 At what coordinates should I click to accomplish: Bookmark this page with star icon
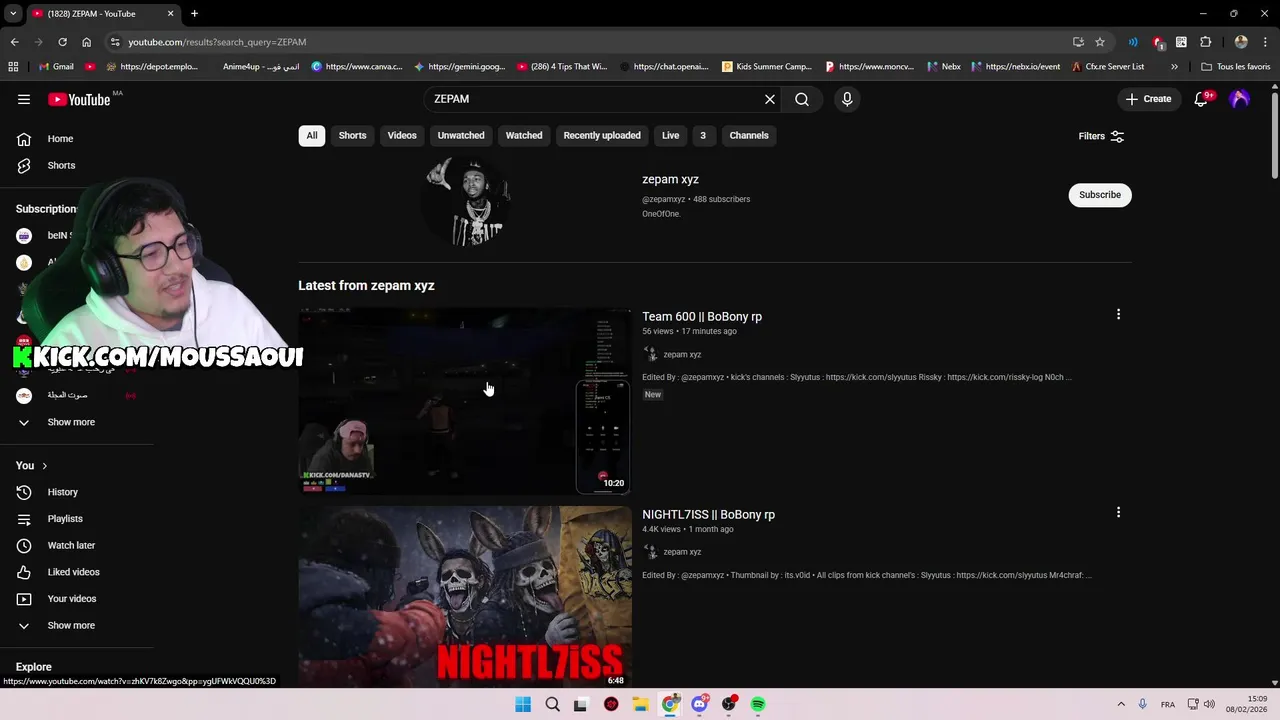[x=1100, y=42]
